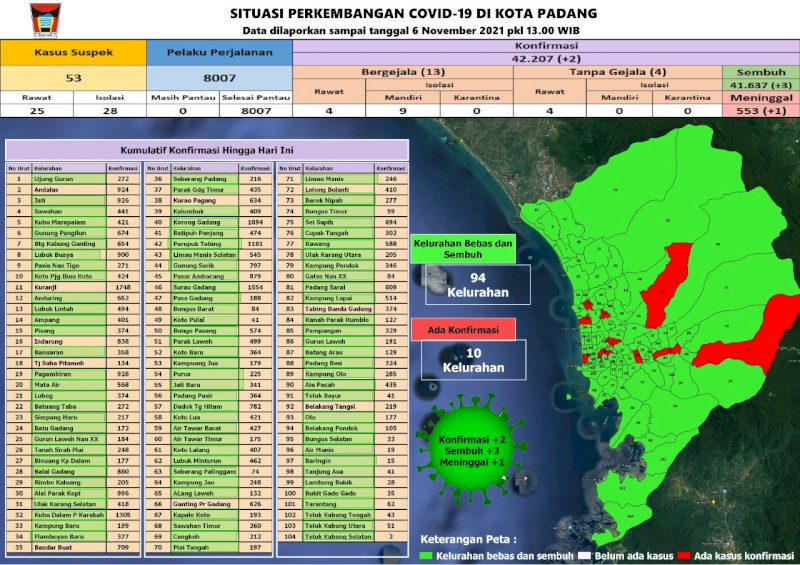Click the Kelurahan Bebas dan Sembuh green label
The width and height of the screenshot is (800, 565).
463,249
